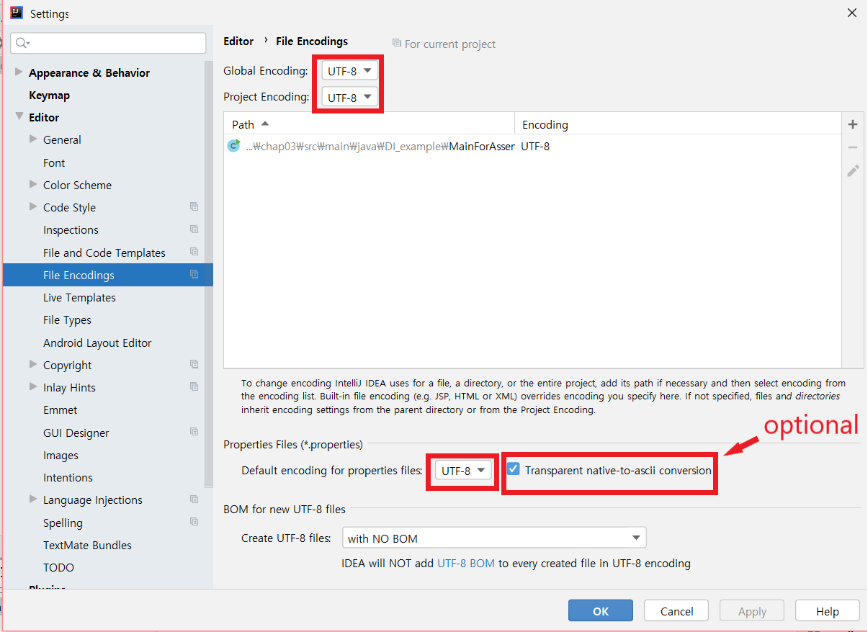Open TODO settings page
The image size is (867, 632).
pos(58,567)
